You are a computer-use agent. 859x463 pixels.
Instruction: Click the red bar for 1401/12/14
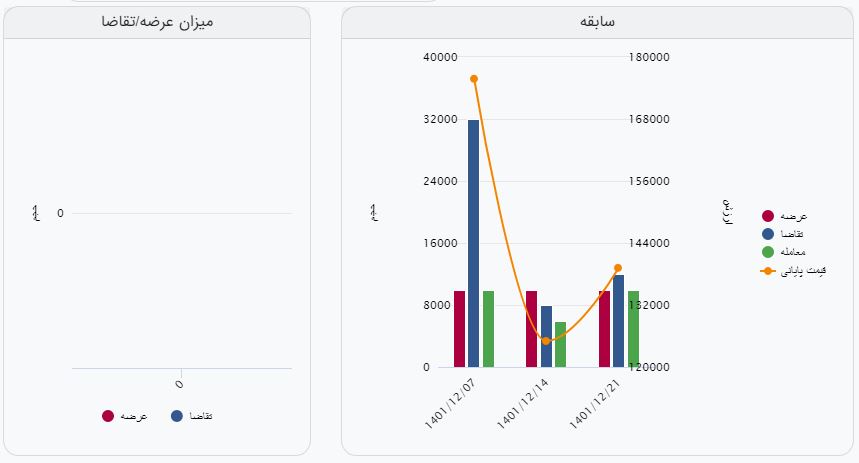[x=531, y=329]
